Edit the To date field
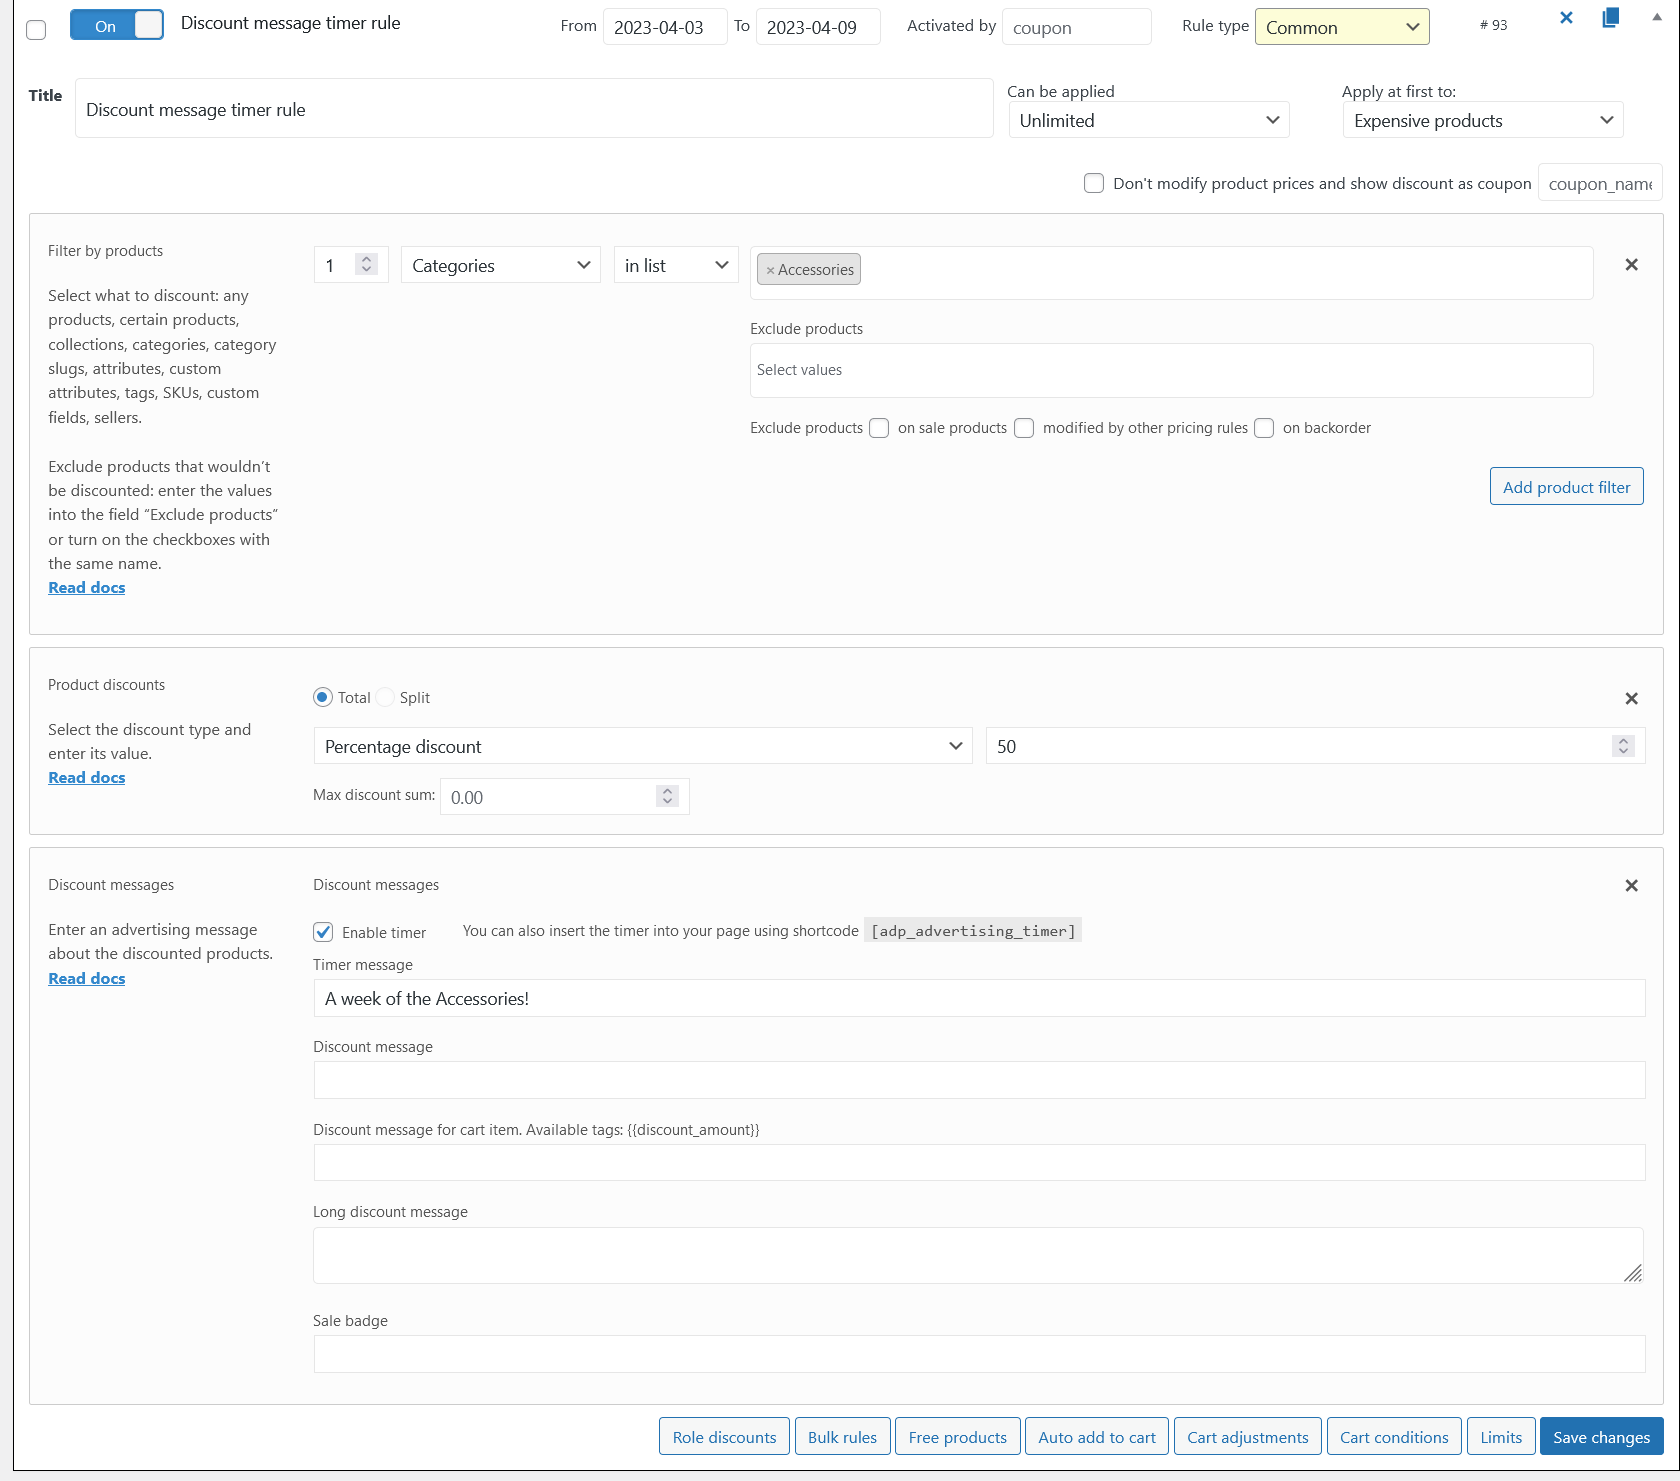This screenshot has width=1680, height=1481. click(818, 27)
